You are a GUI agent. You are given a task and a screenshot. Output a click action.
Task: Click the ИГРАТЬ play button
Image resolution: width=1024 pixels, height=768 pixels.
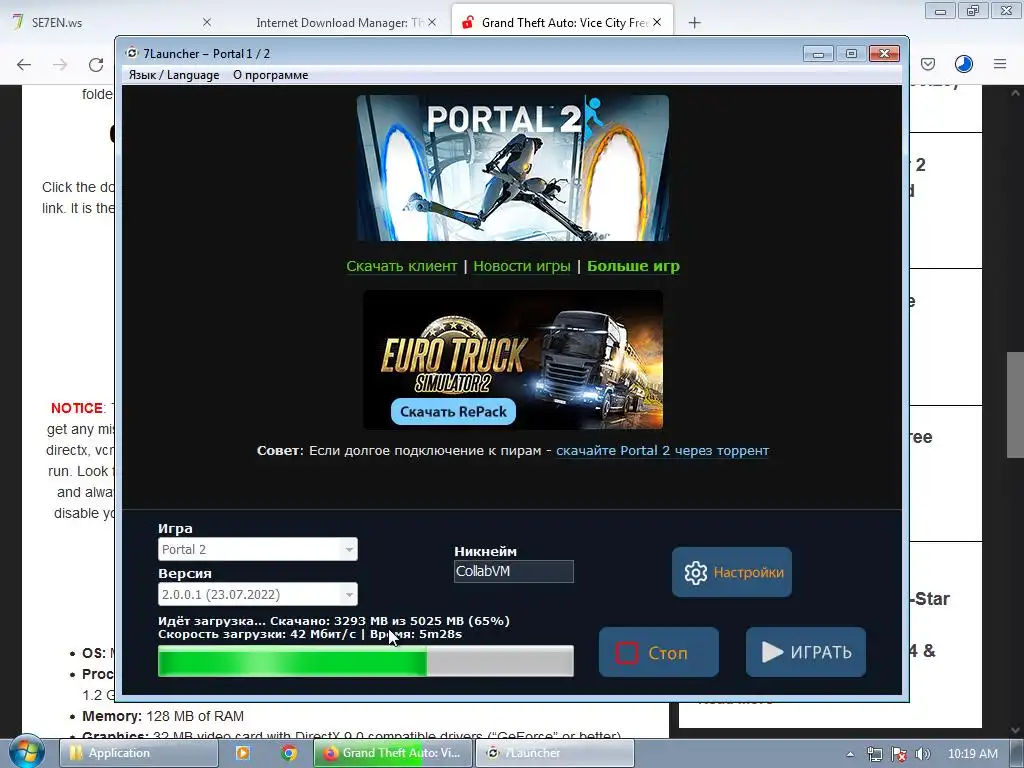point(806,652)
